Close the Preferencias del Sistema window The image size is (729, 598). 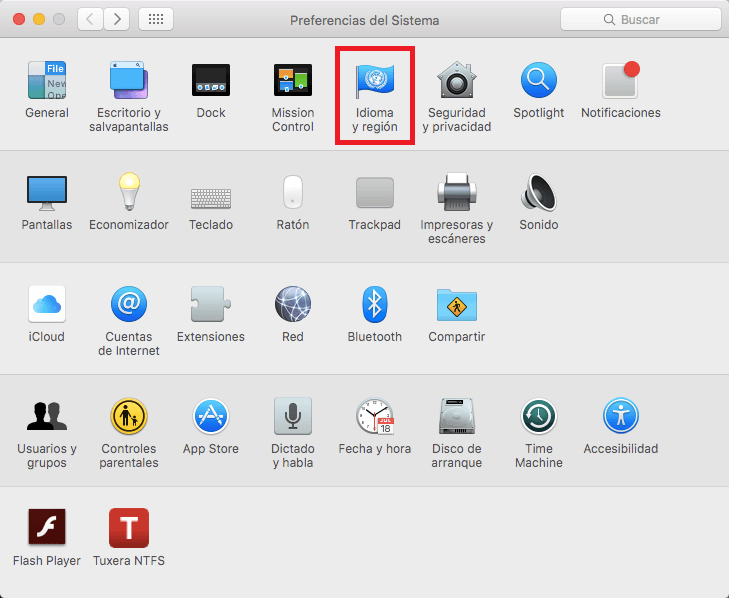pos(19,19)
